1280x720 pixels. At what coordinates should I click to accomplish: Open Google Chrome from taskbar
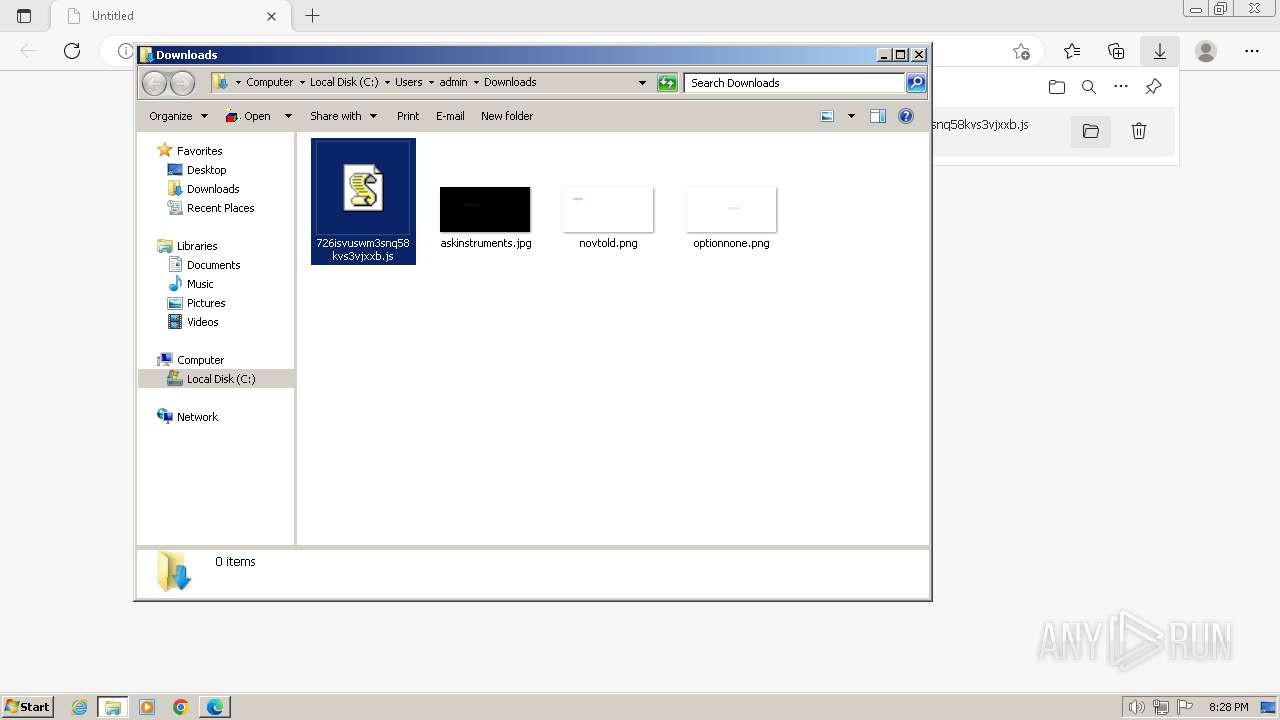(x=181, y=707)
